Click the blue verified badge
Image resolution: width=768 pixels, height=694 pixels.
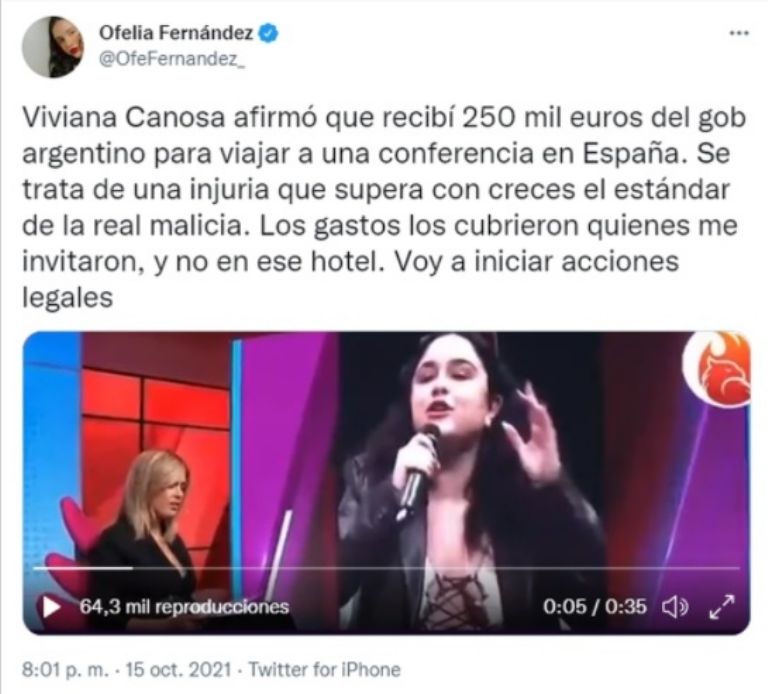268,33
